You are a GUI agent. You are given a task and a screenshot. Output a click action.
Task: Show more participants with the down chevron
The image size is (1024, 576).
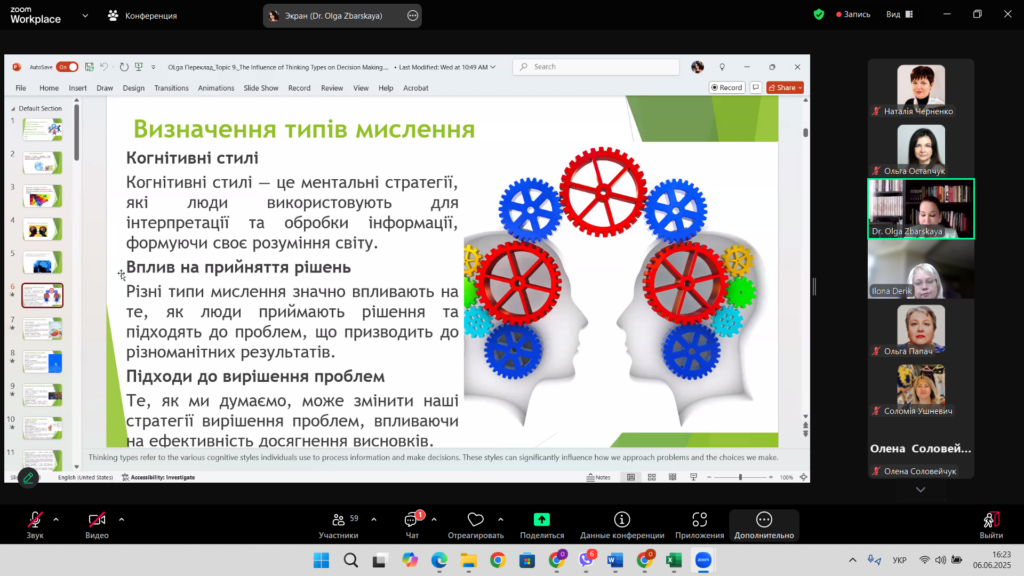click(920, 489)
